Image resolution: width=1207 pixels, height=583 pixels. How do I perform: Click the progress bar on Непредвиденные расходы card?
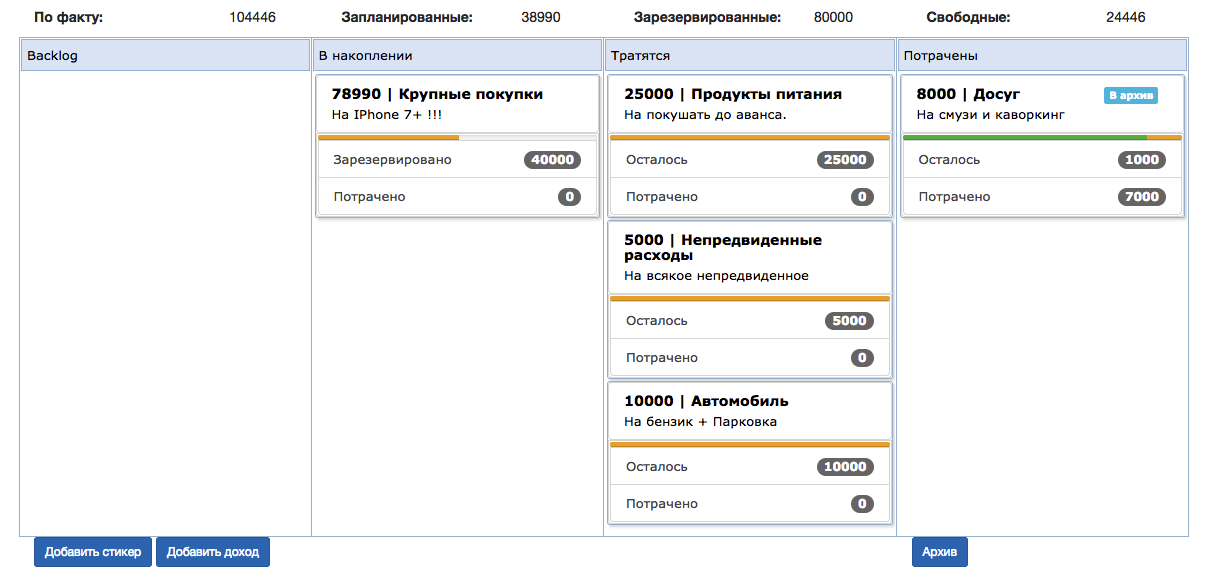(750, 298)
